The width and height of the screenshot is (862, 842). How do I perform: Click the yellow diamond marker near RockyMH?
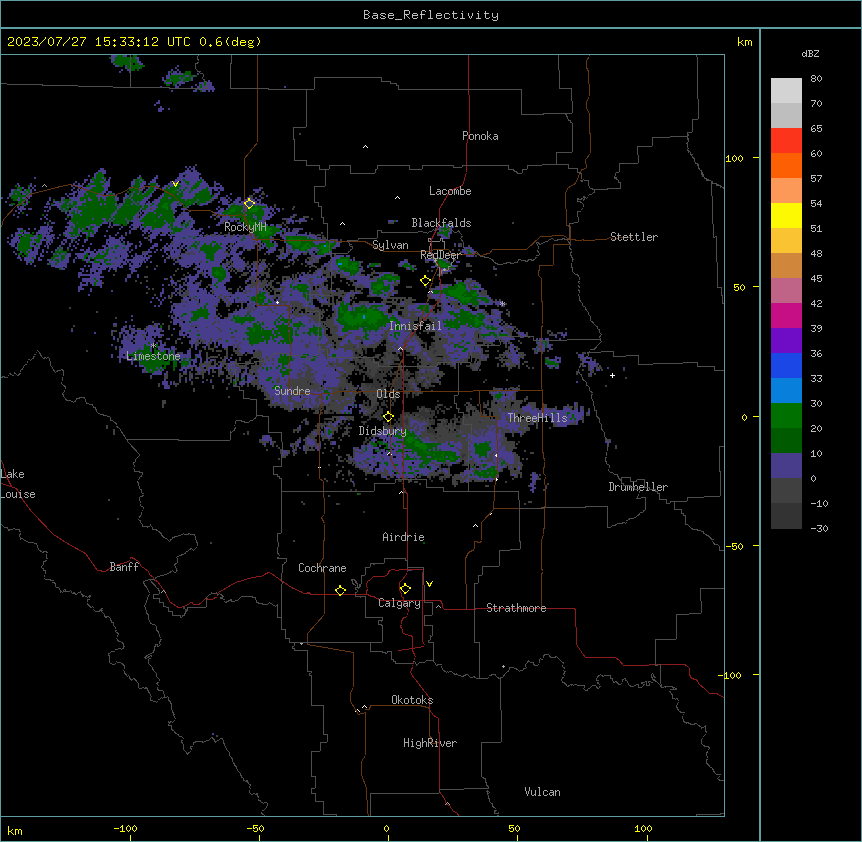click(250, 203)
